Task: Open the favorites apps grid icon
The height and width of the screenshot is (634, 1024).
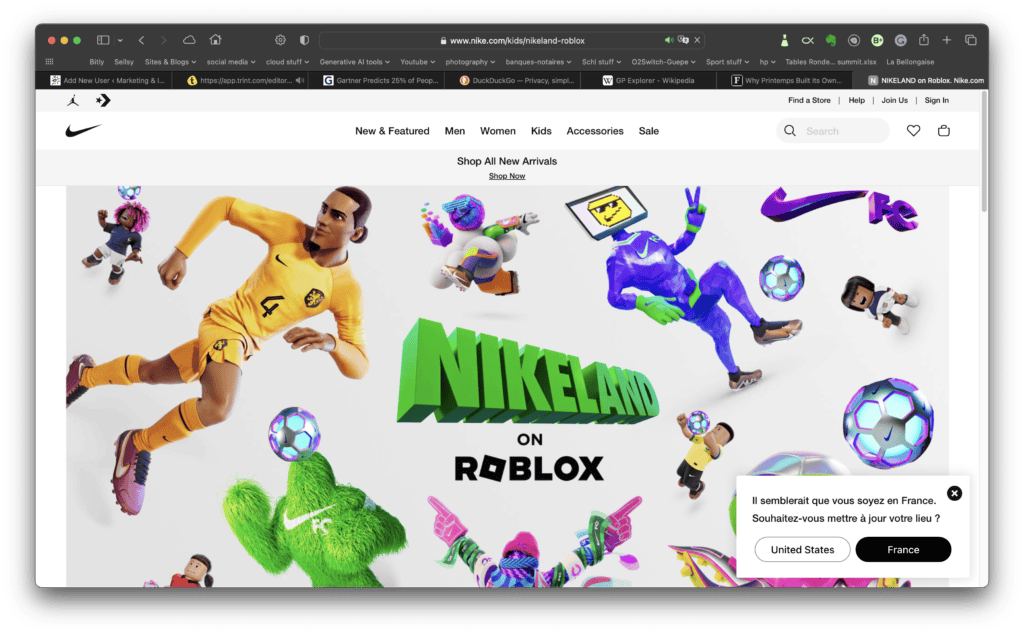Action: [x=49, y=62]
